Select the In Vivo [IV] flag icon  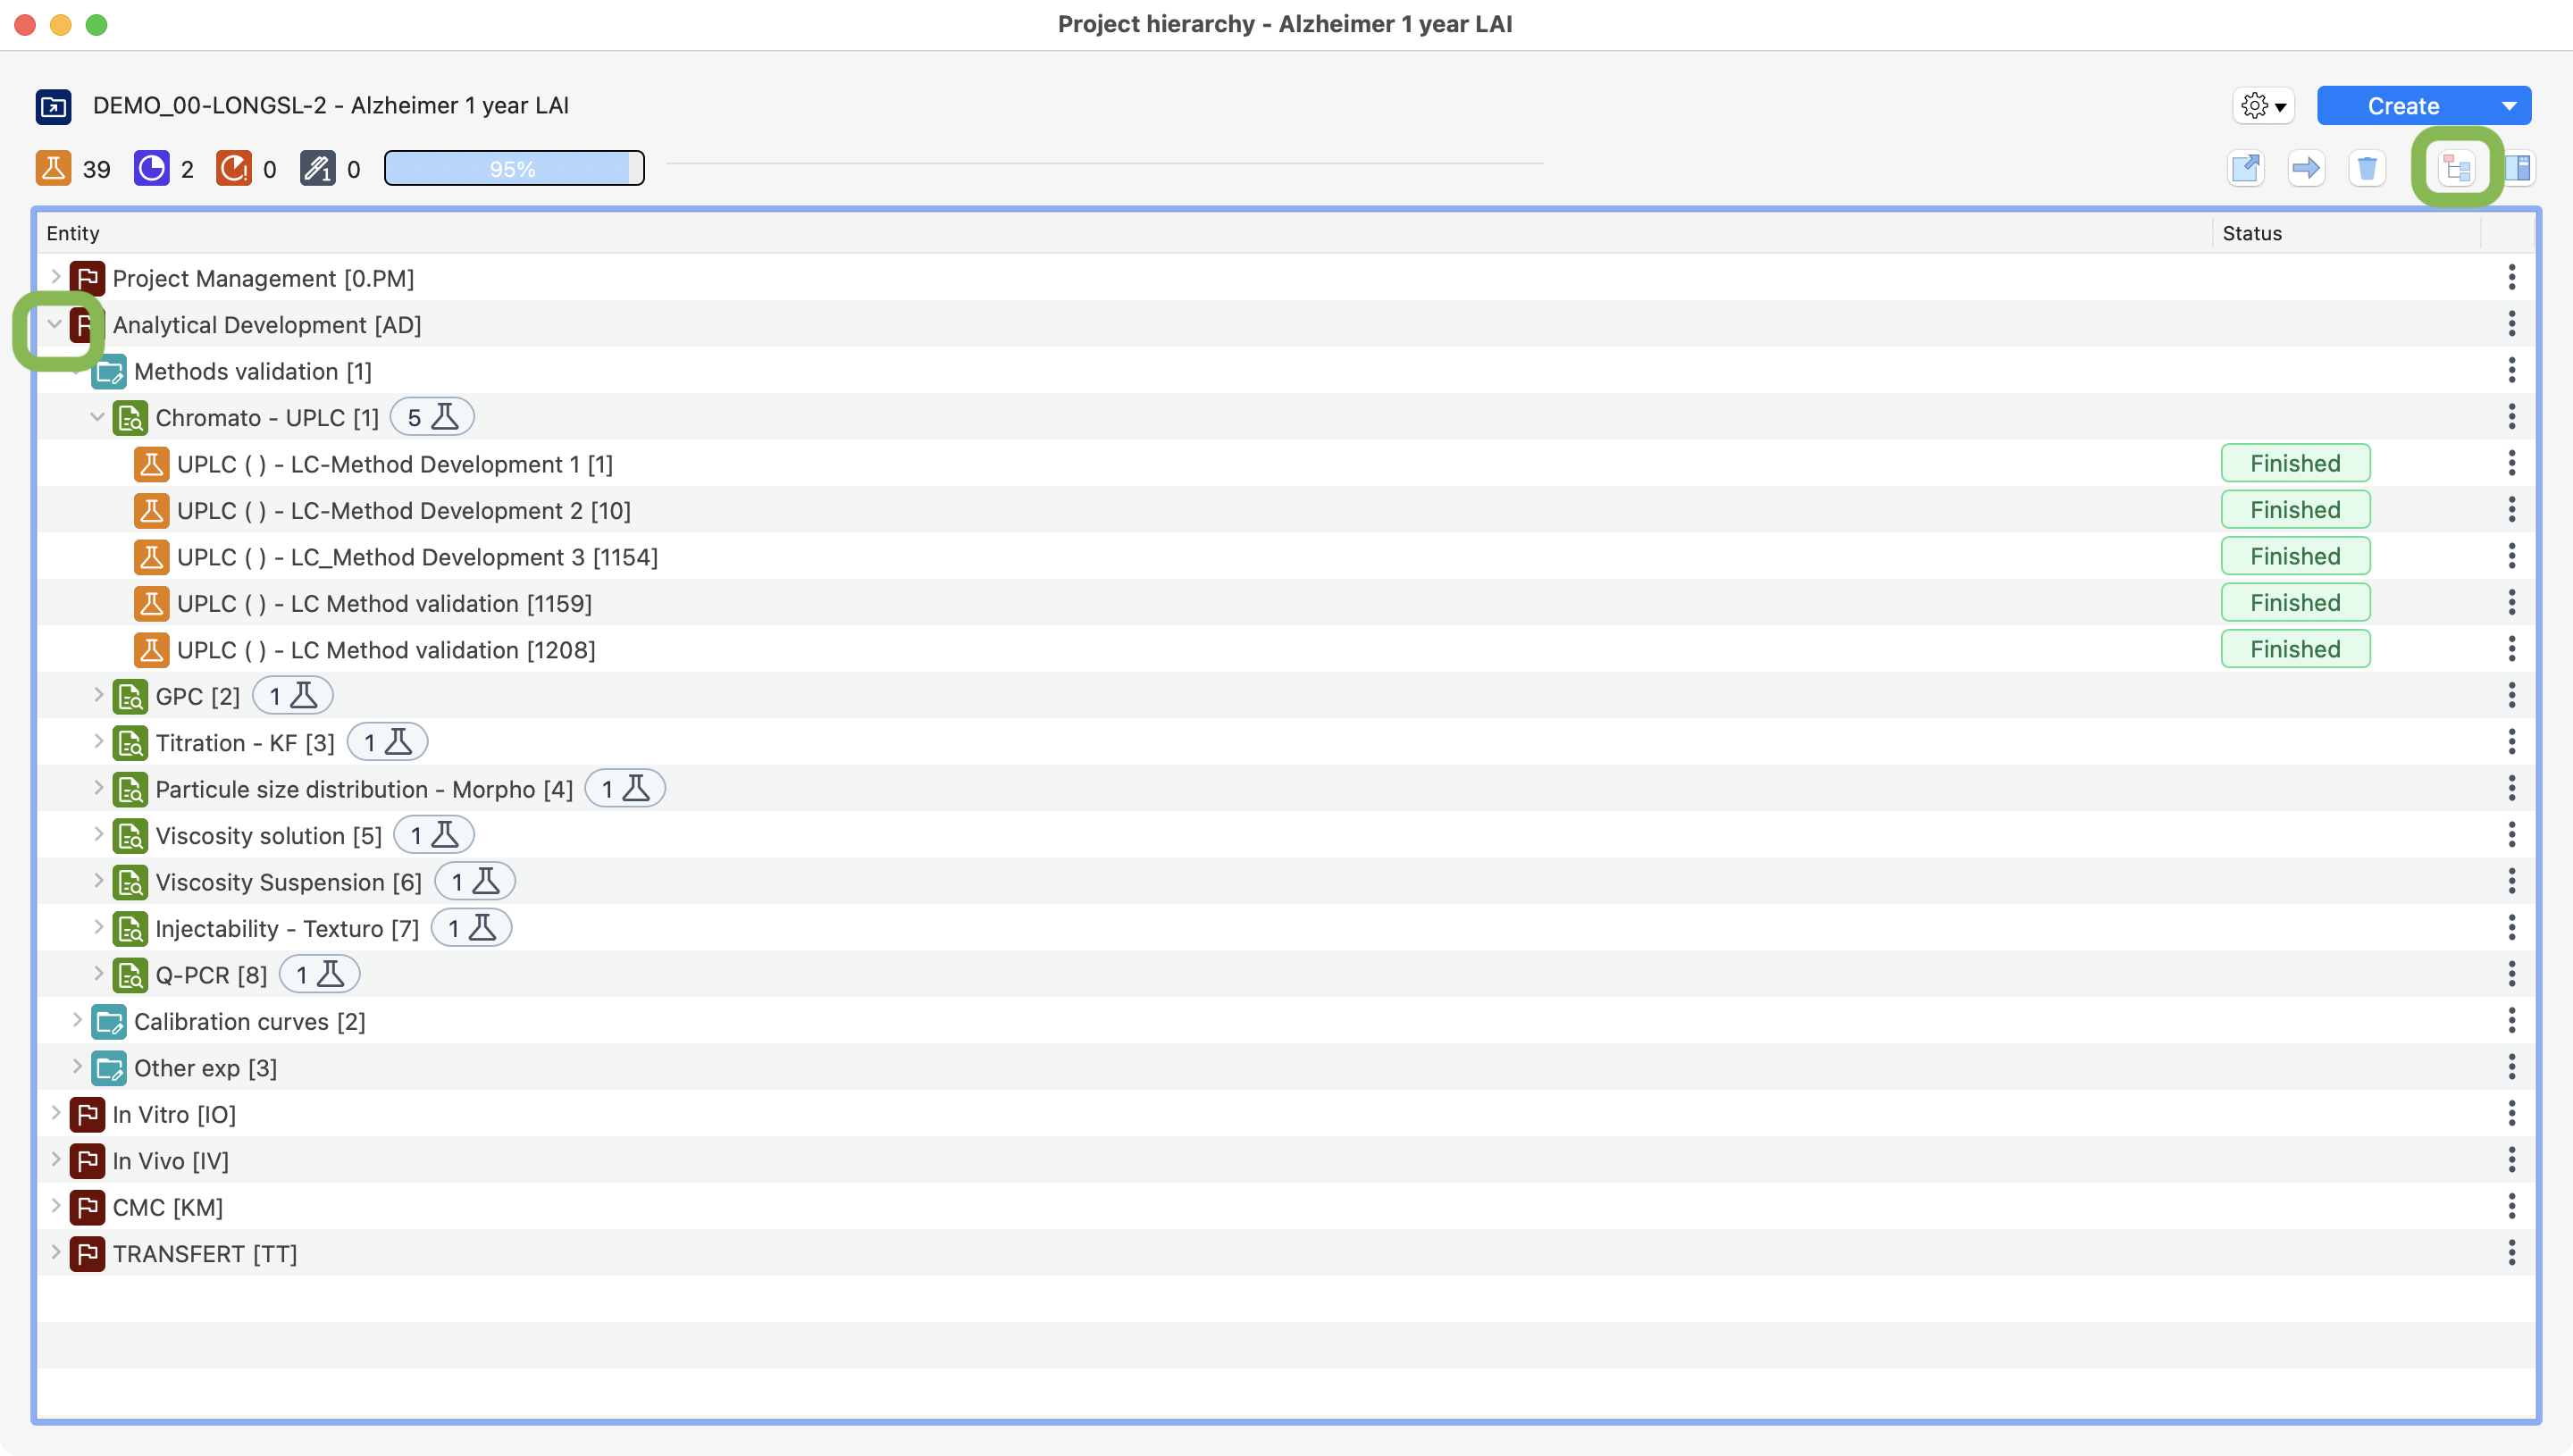coord(87,1161)
